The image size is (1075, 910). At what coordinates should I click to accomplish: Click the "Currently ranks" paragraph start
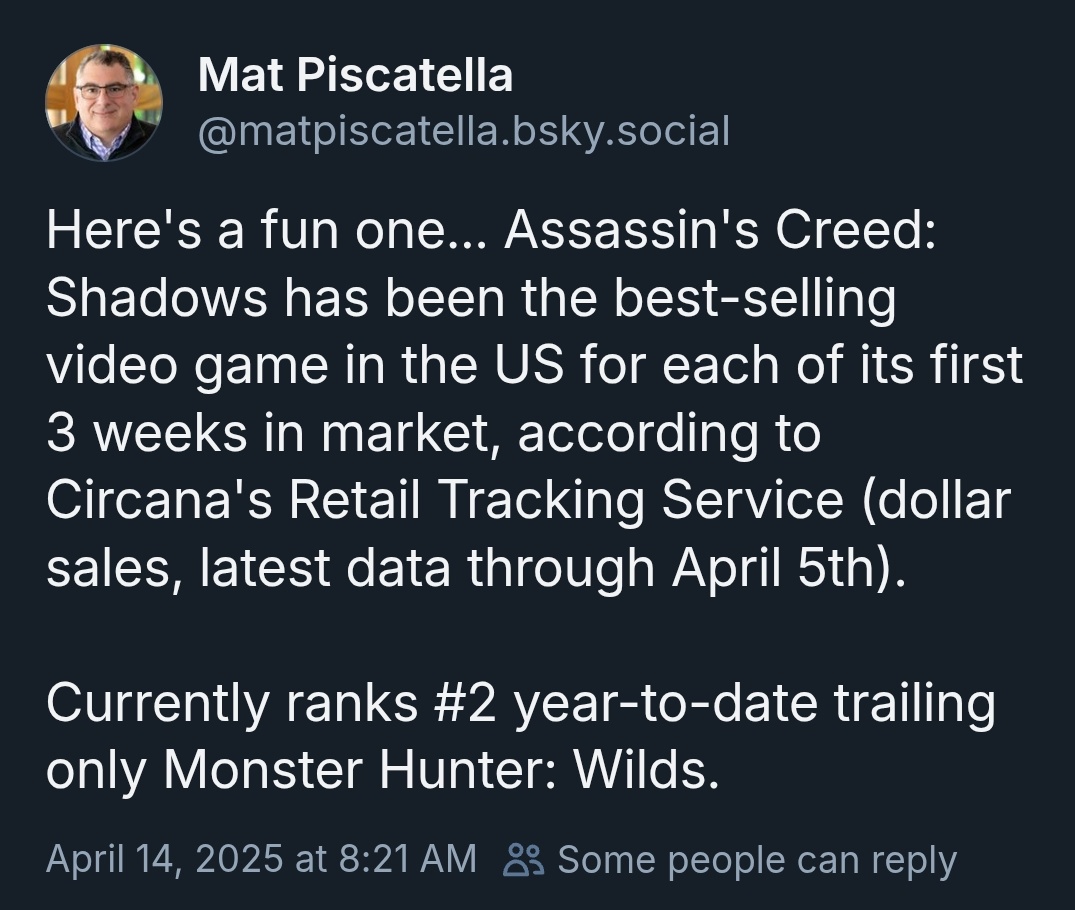pos(232,706)
